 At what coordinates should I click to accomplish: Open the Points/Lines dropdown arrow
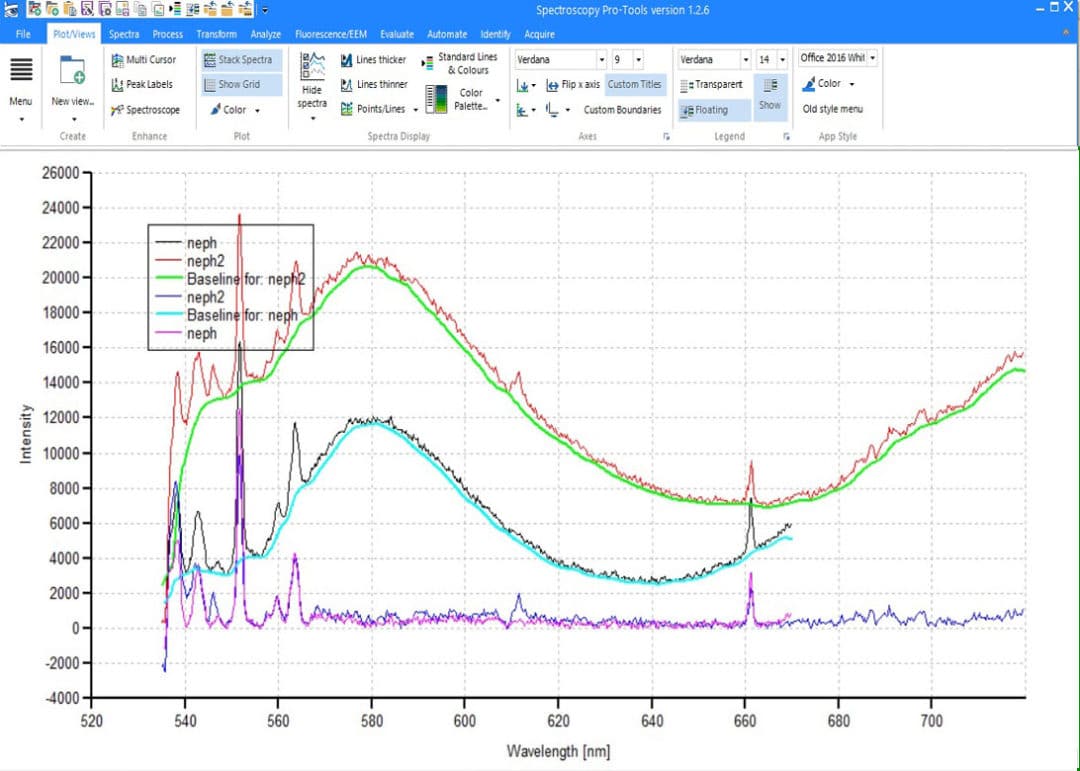416,109
